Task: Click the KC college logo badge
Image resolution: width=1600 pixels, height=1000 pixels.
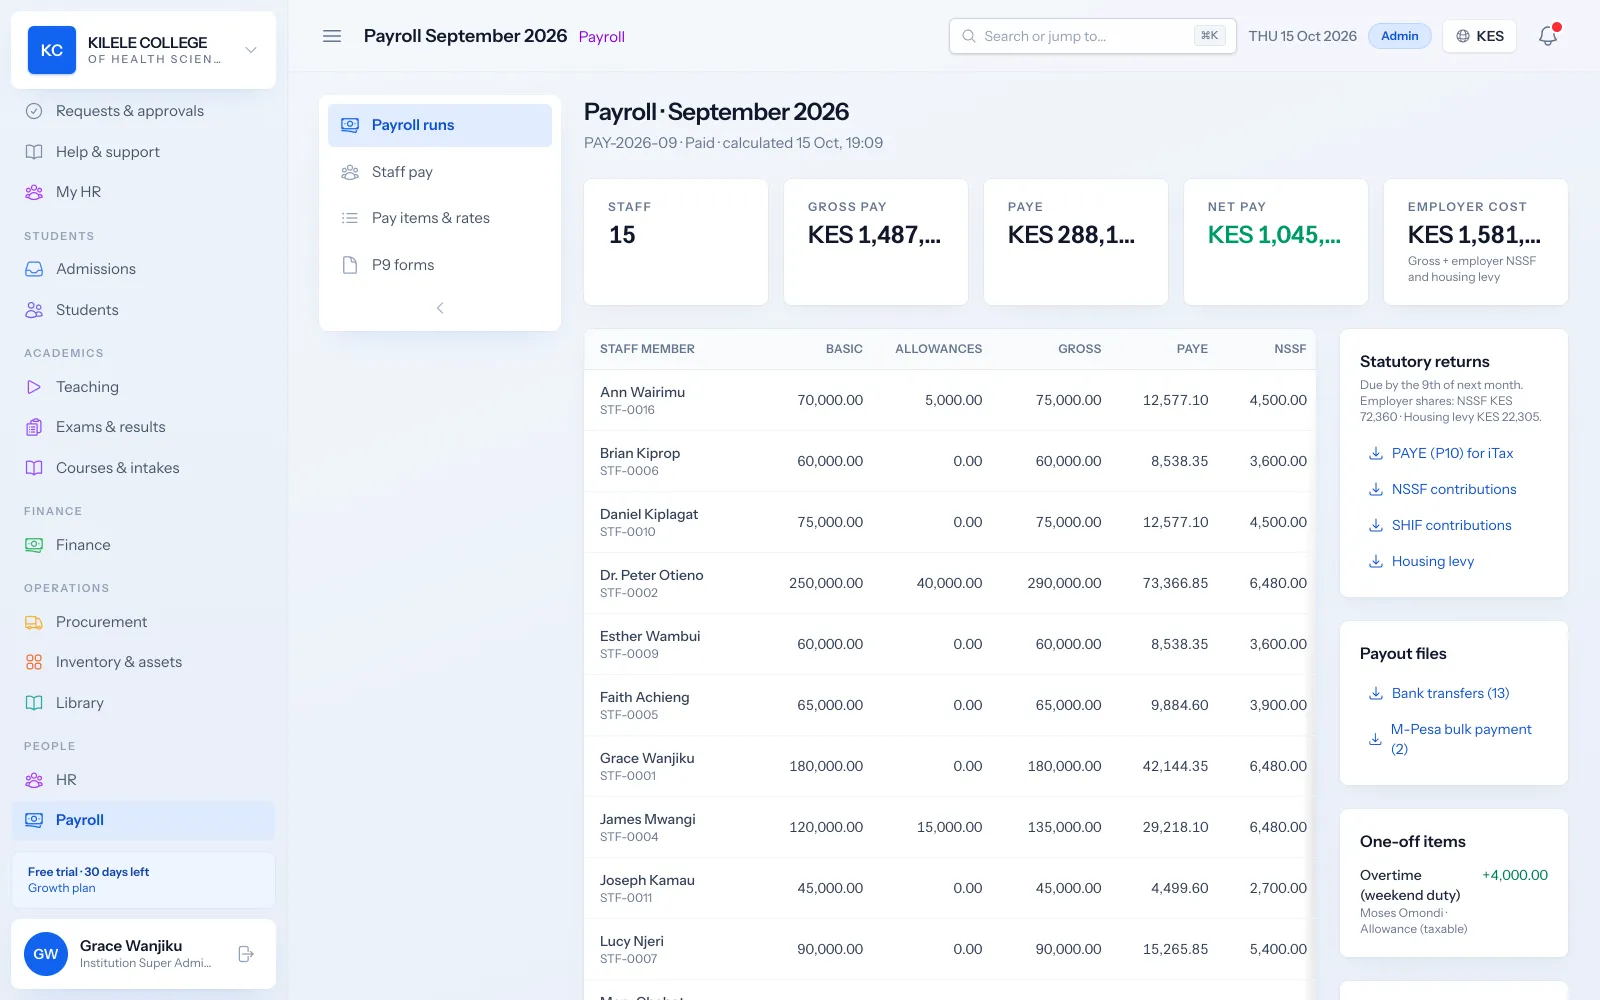Action: [52, 50]
